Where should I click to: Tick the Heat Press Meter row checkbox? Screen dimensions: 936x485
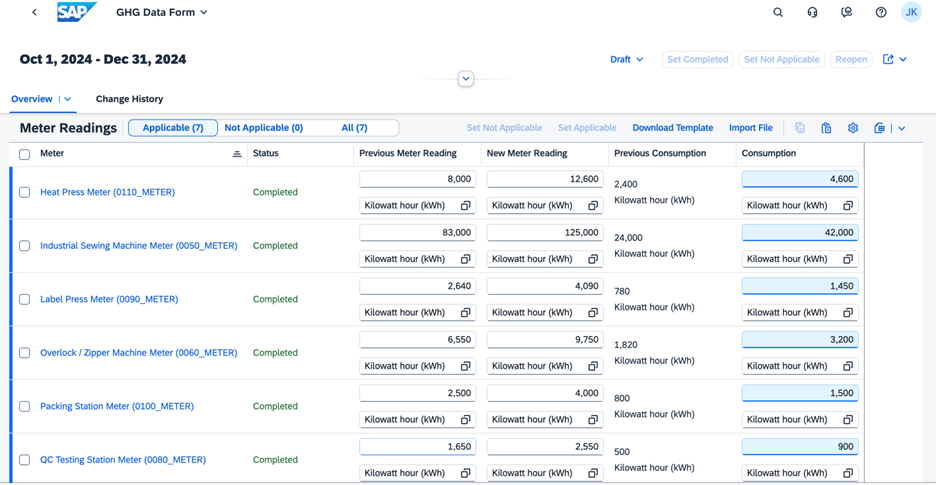click(25, 192)
